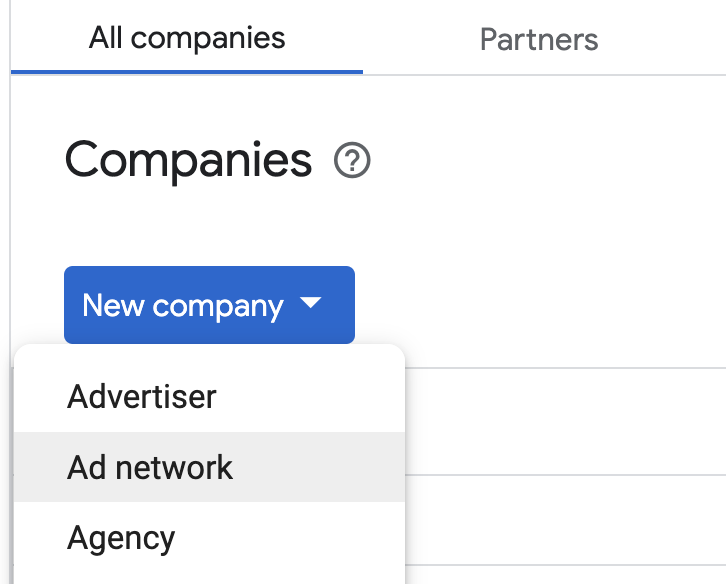
Task: Switch to the Partners tab
Action: 539,39
